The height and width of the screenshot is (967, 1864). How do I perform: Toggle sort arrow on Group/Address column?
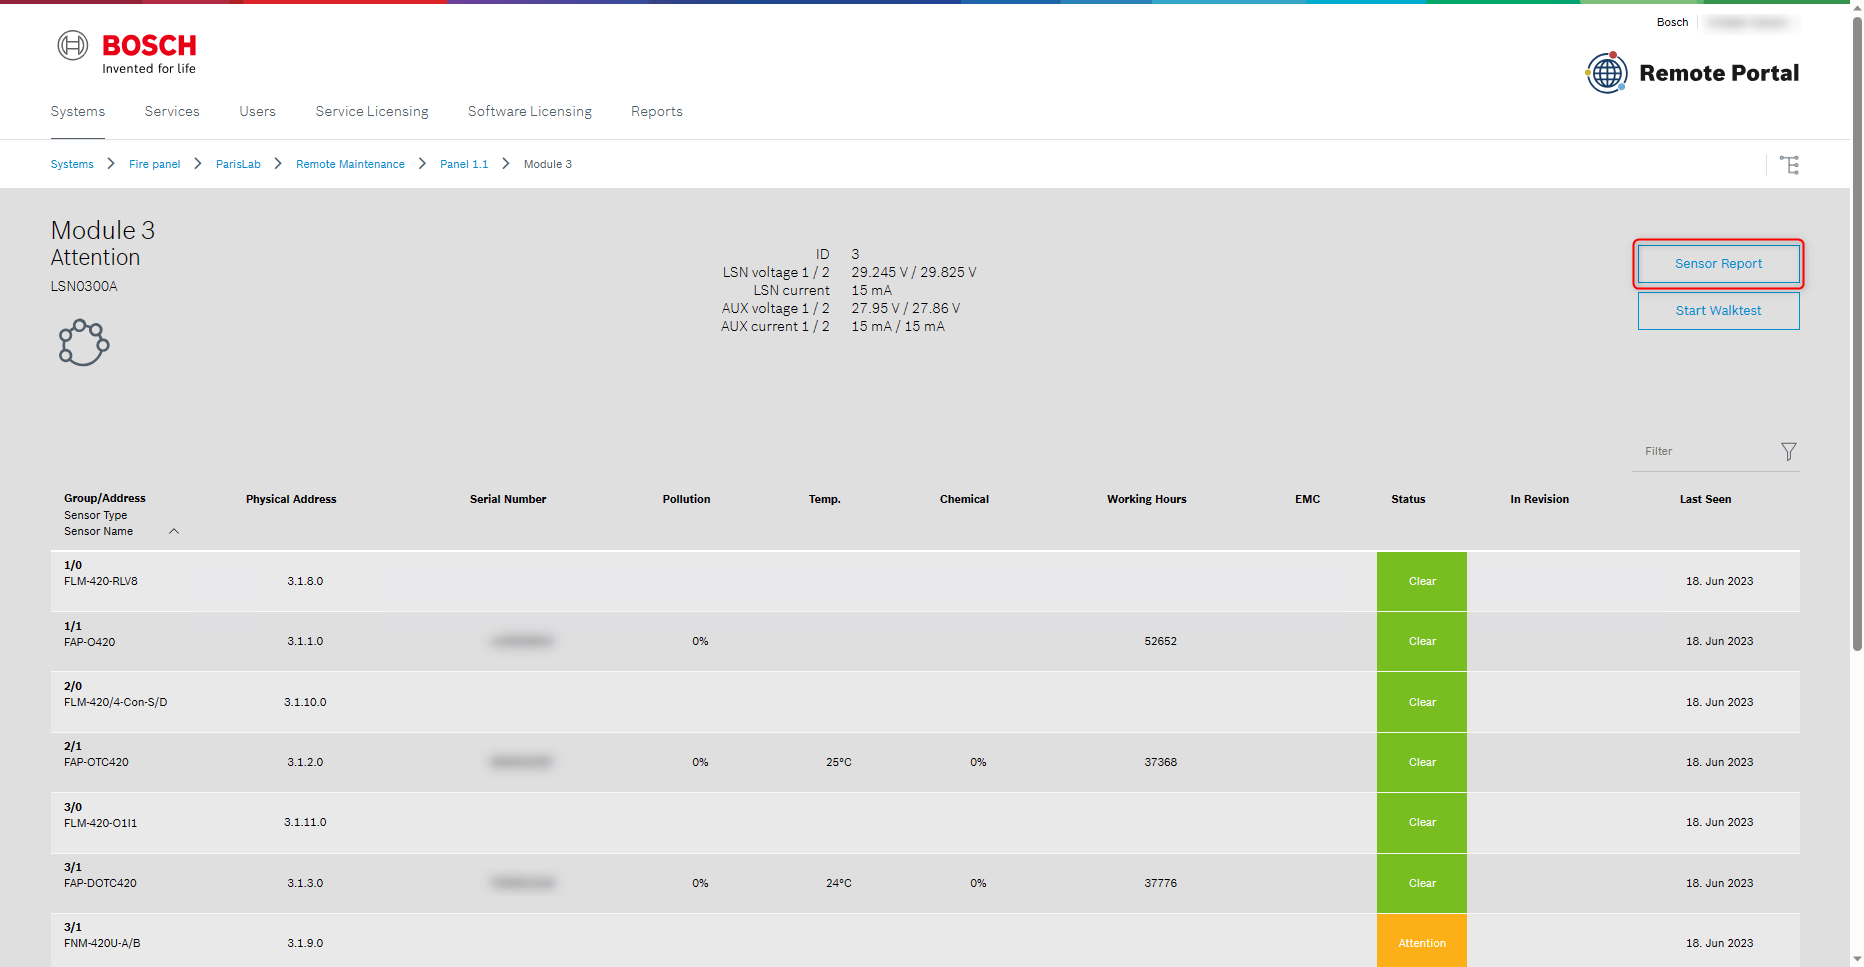point(174,532)
